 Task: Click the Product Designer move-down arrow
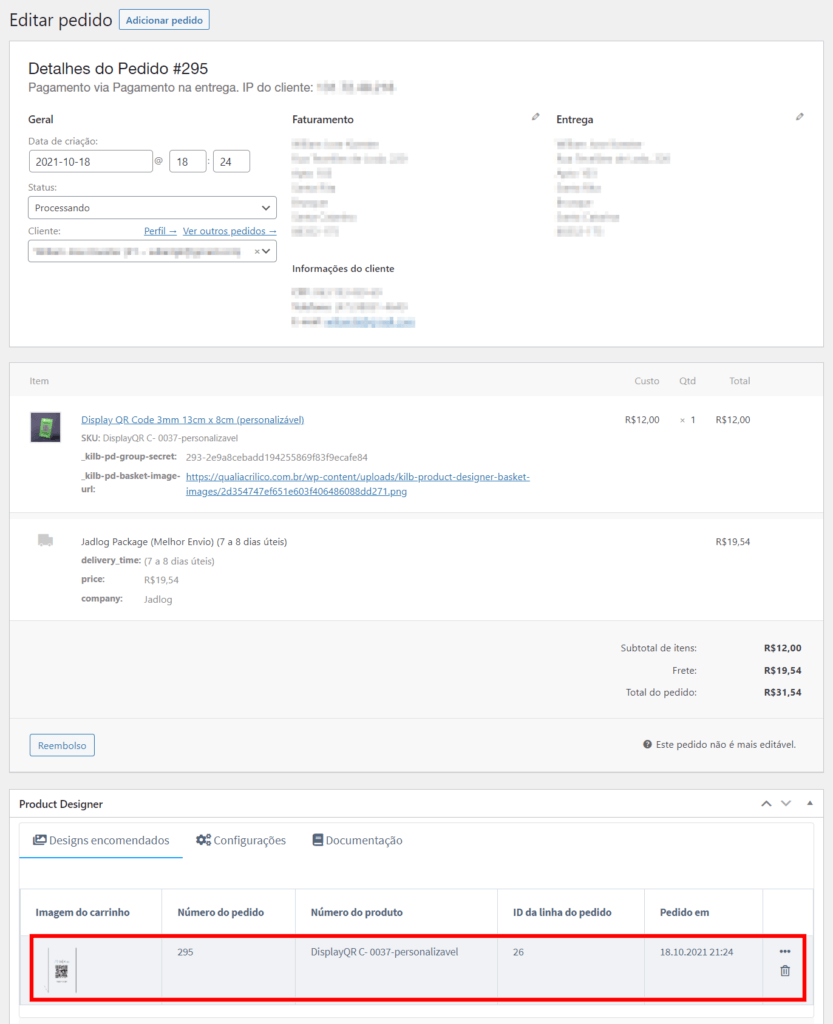786,804
